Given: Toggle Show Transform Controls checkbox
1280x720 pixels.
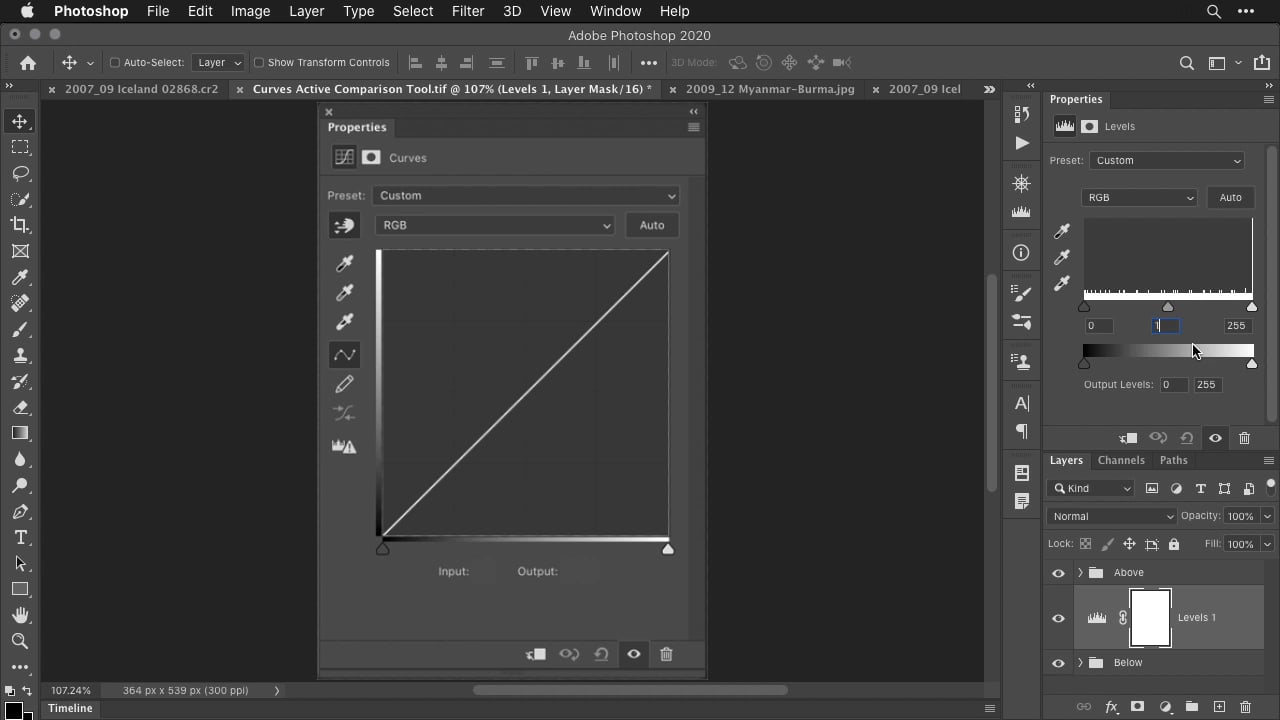Looking at the screenshot, I should (x=258, y=62).
